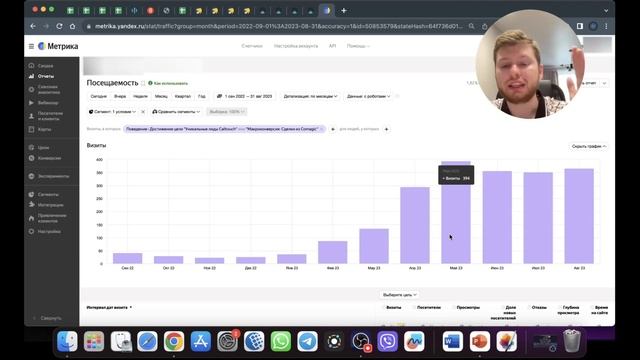Remove the segment with X button
This screenshot has width=640, height=360.
pyautogui.click(x=143, y=111)
